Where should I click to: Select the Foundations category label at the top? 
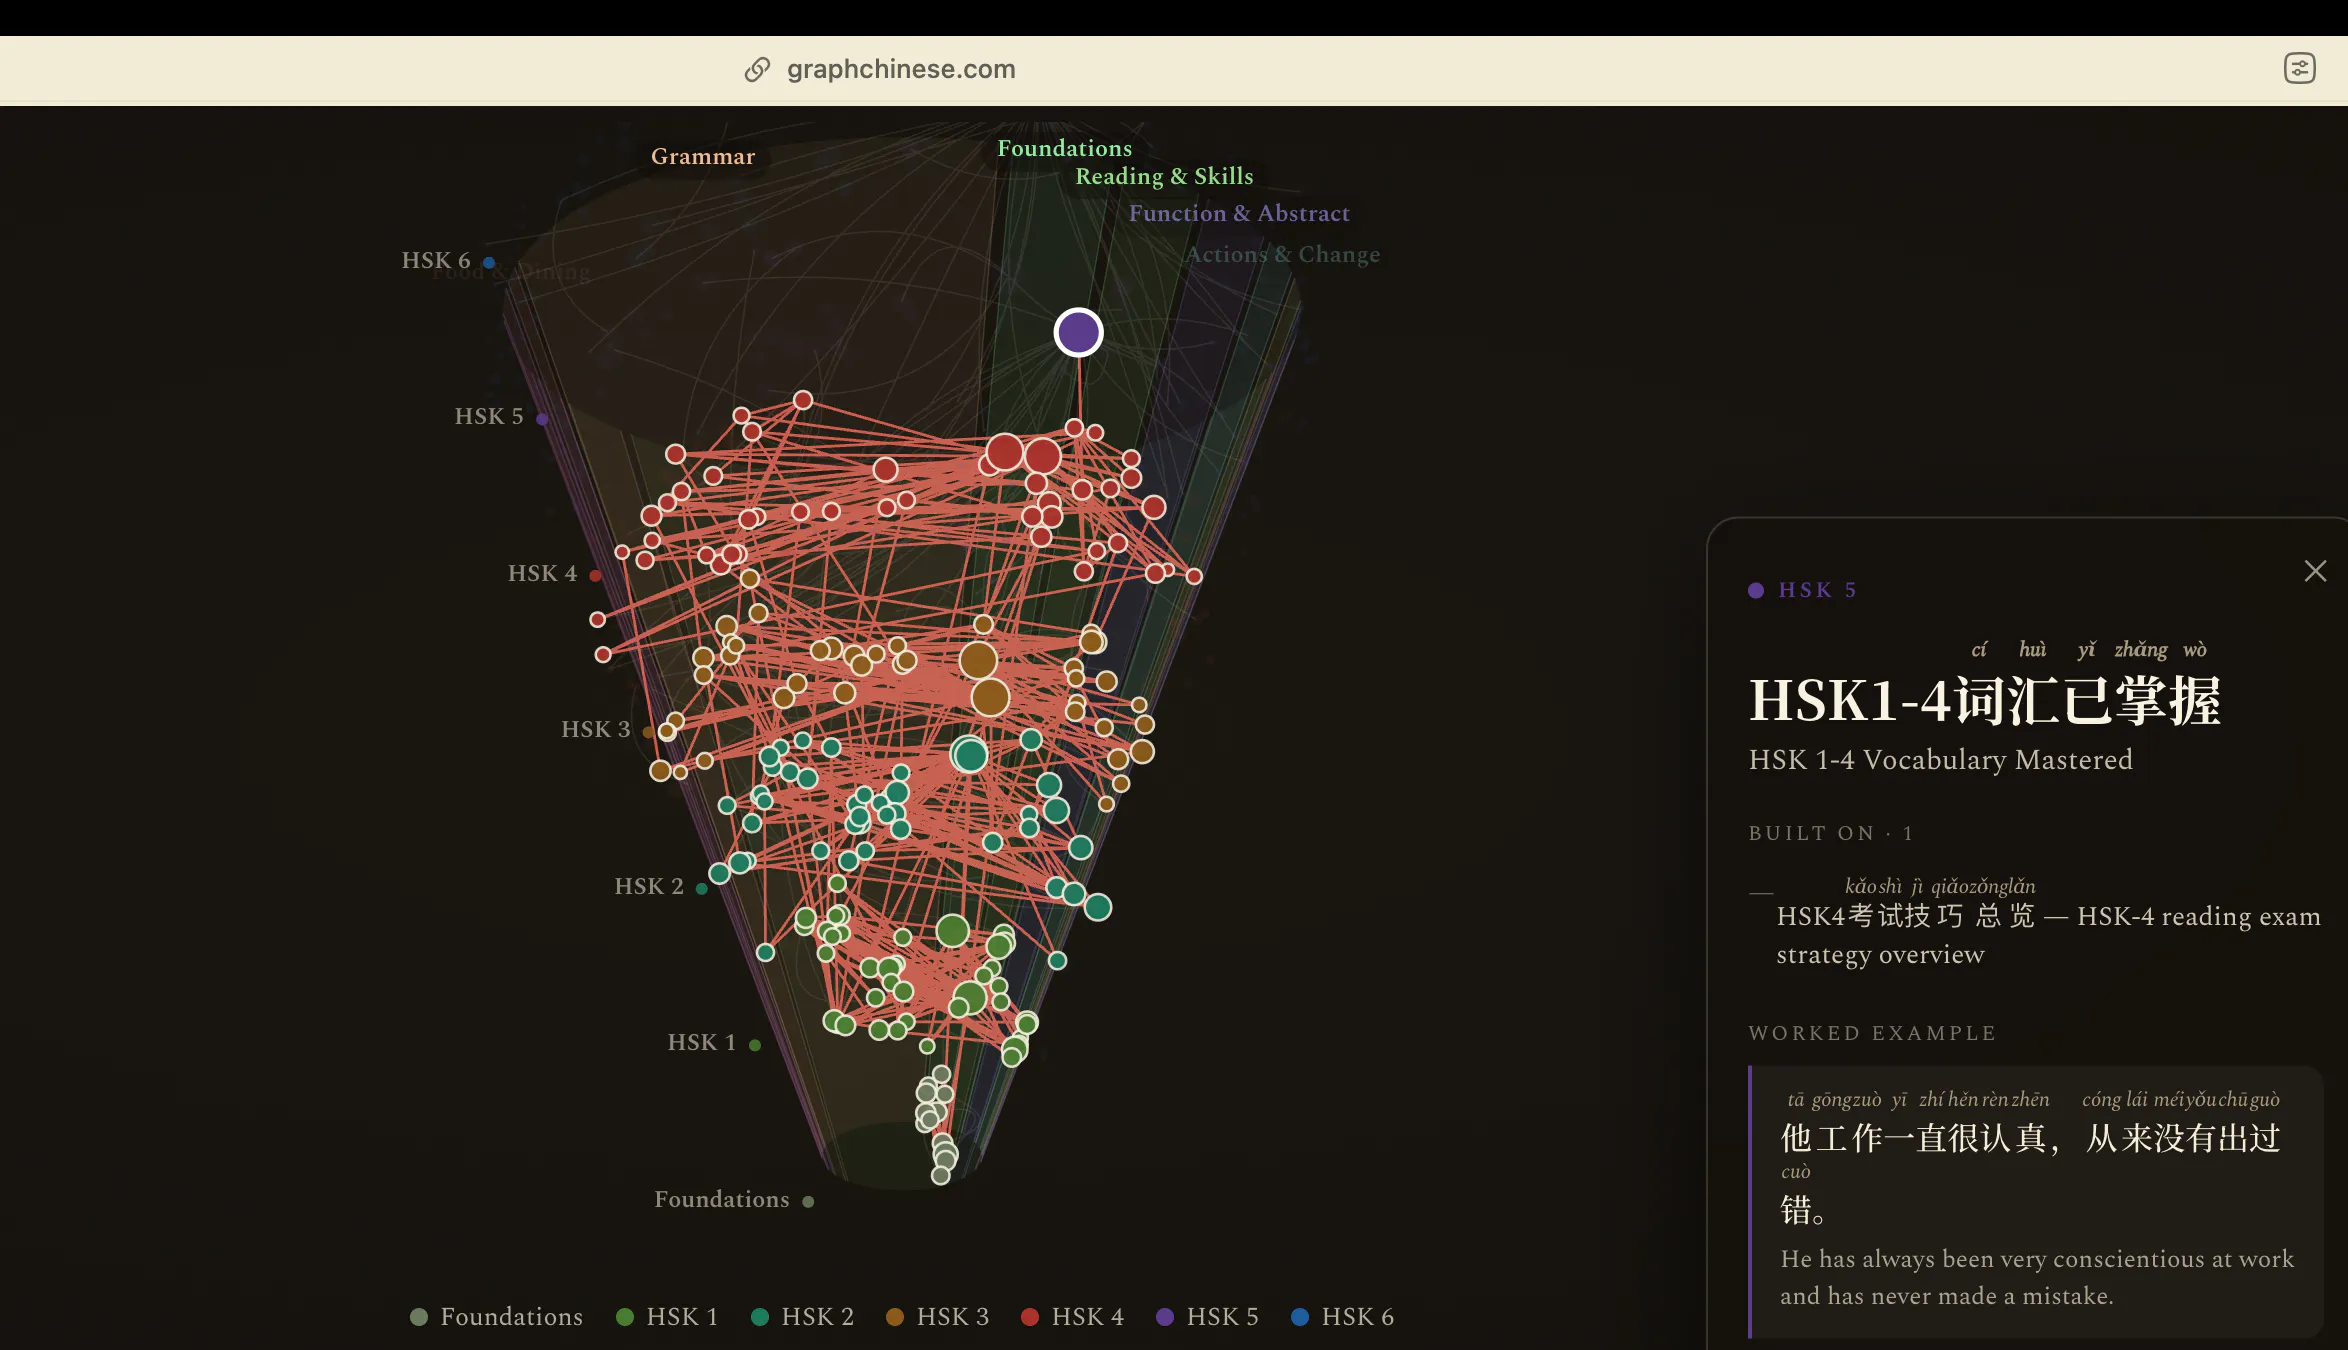click(1064, 148)
